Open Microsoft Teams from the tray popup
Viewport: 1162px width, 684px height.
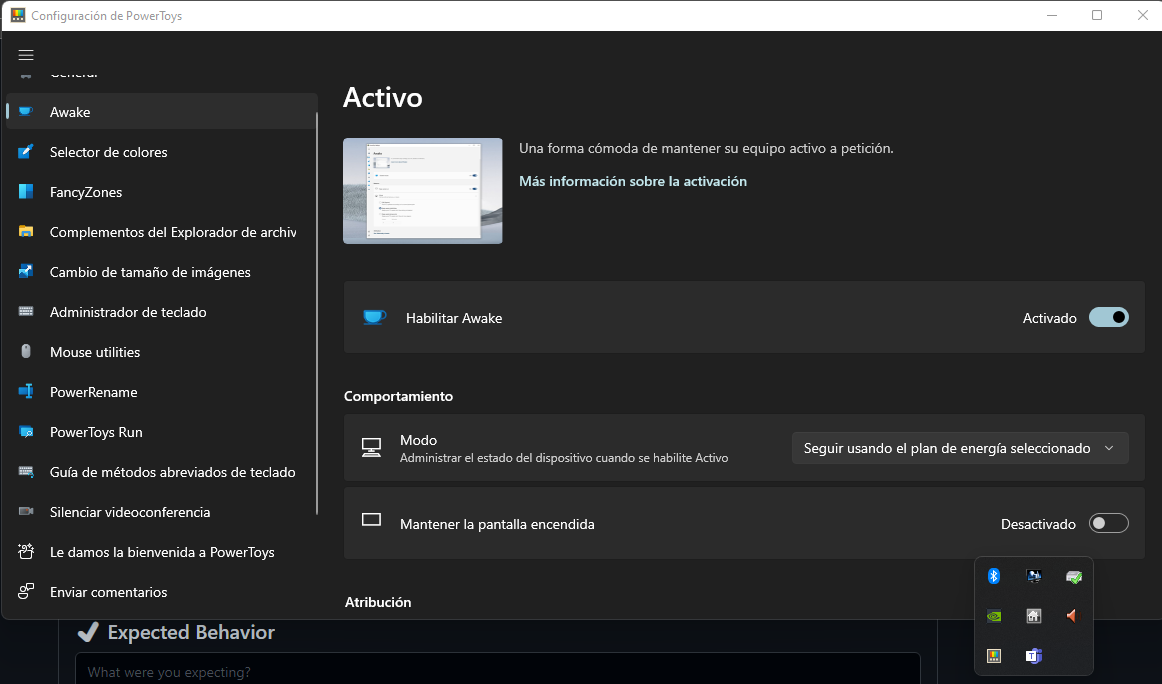click(x=1033, y=655)
